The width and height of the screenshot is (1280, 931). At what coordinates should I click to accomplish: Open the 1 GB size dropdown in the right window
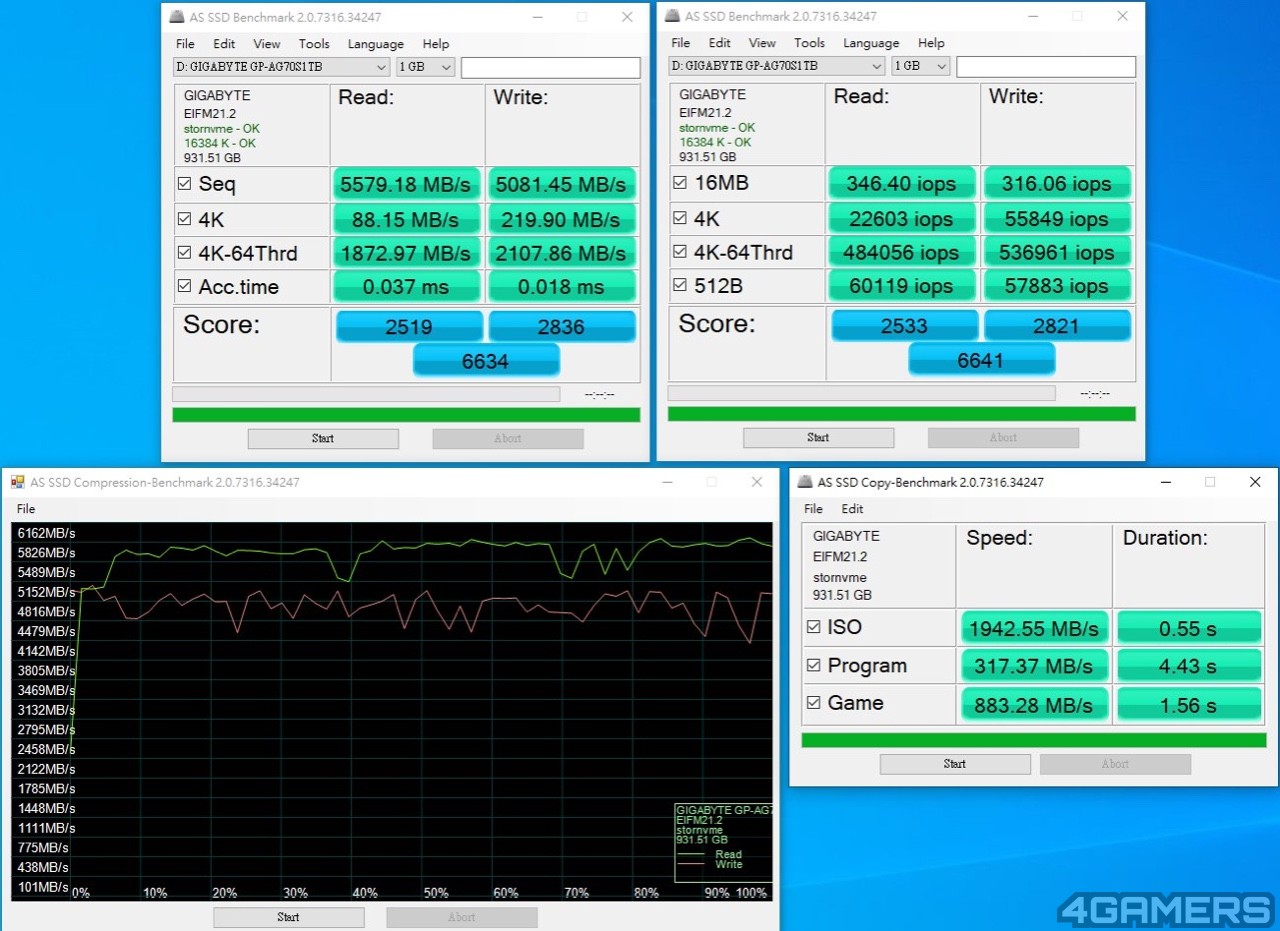coord(921,66)
